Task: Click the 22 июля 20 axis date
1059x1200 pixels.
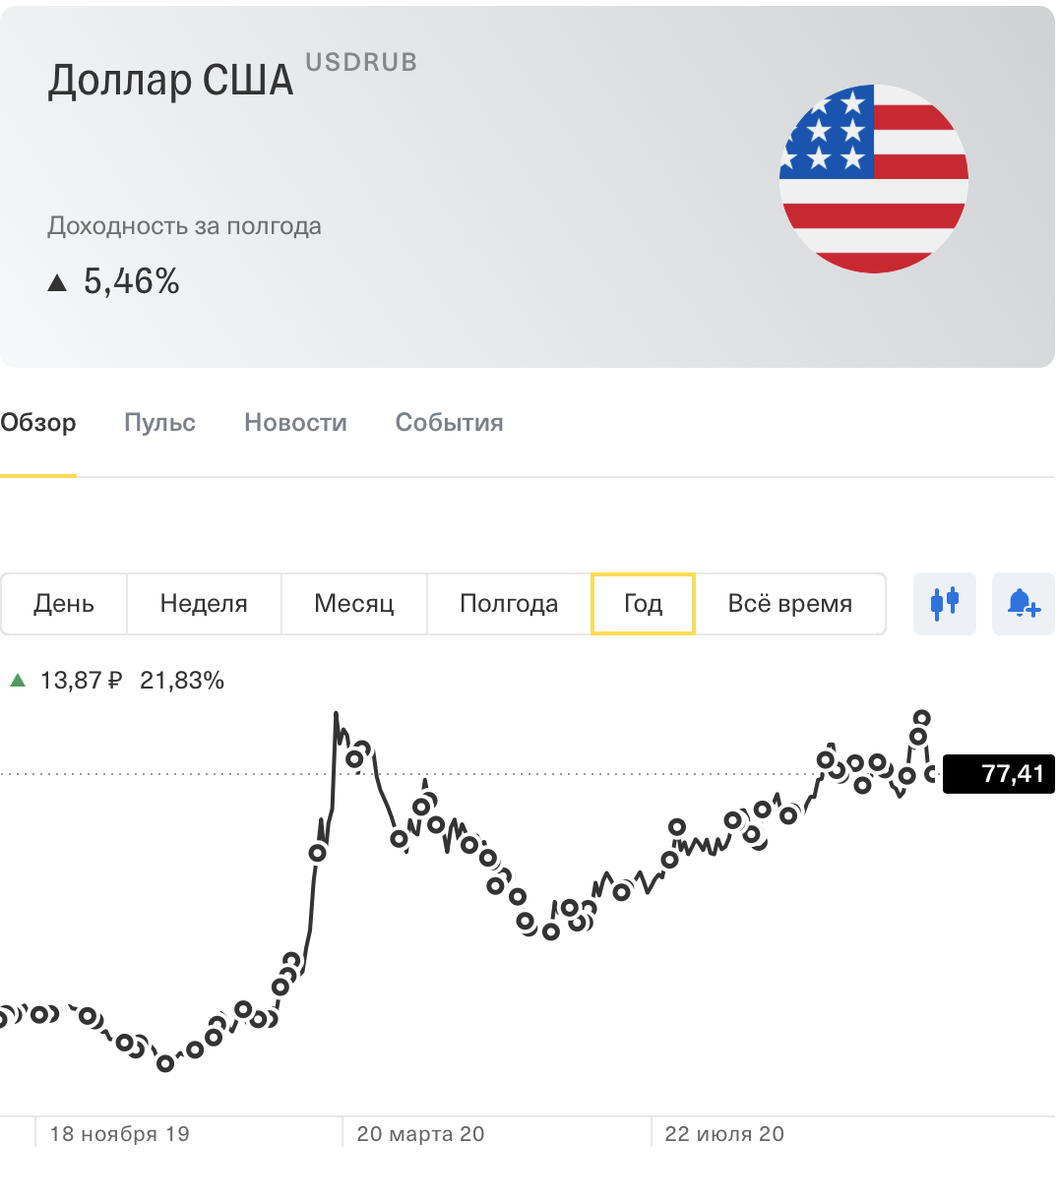Action: (724, 1134)
